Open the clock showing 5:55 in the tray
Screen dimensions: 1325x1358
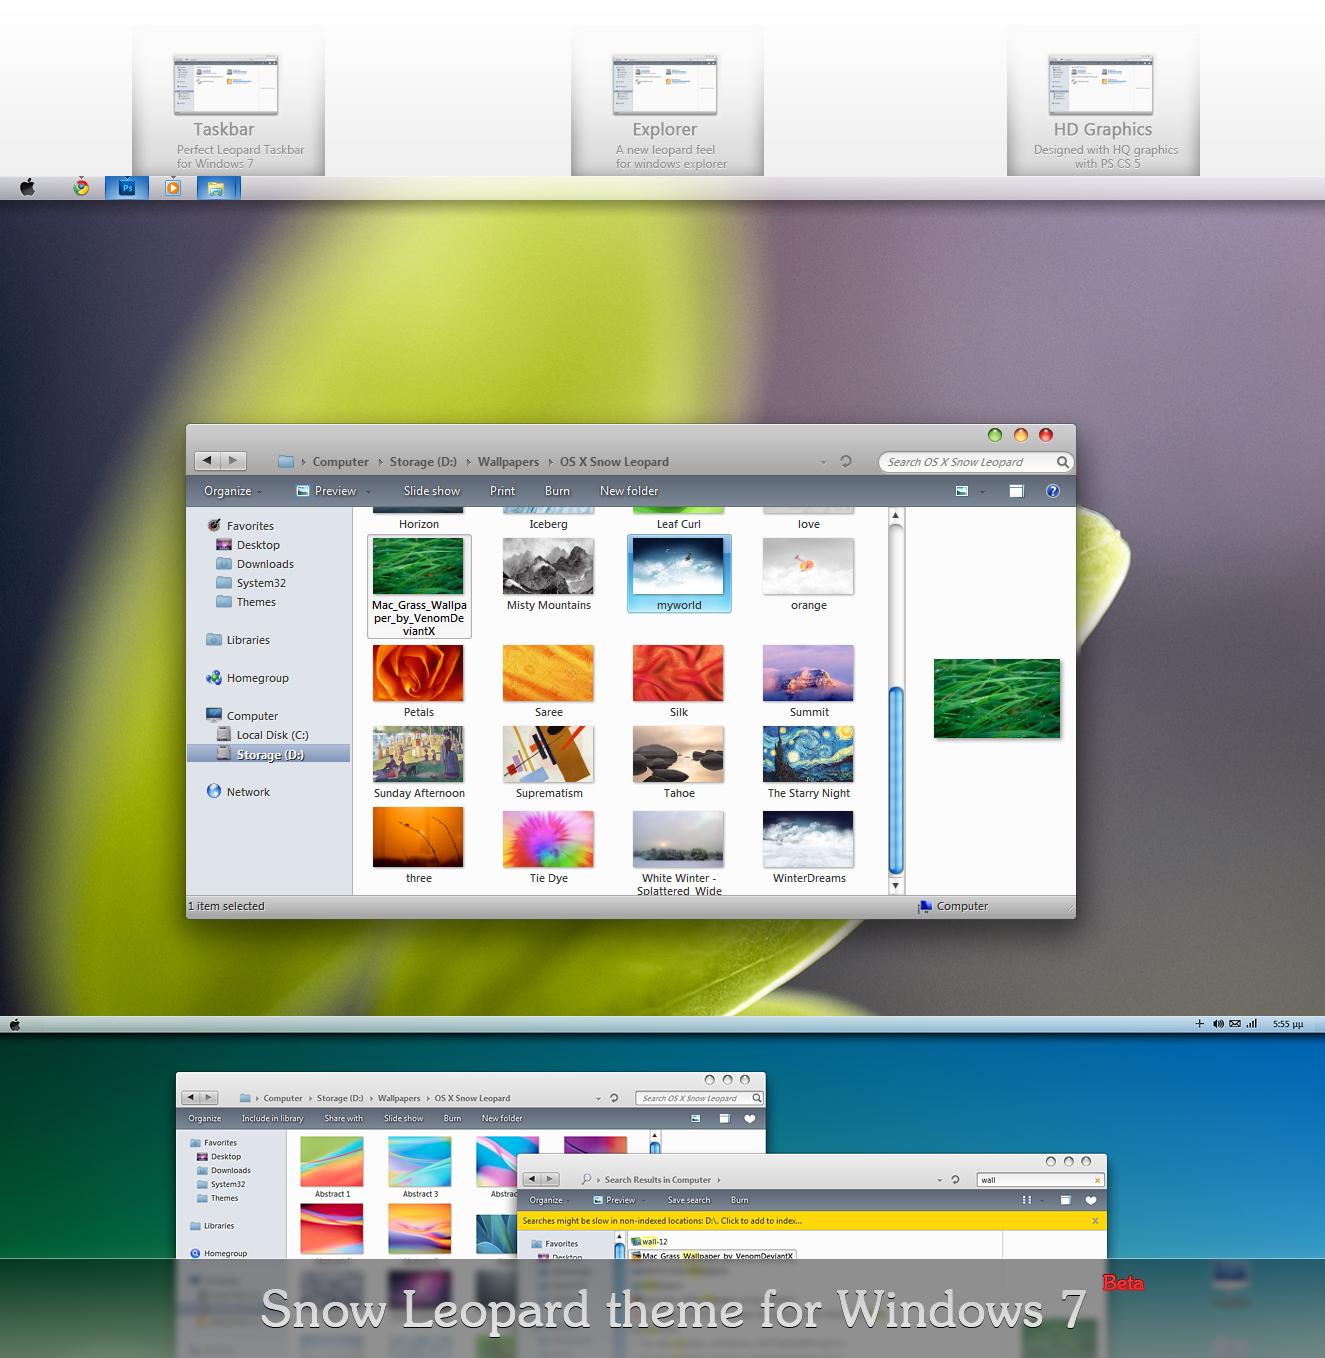click(1288, 1024)
